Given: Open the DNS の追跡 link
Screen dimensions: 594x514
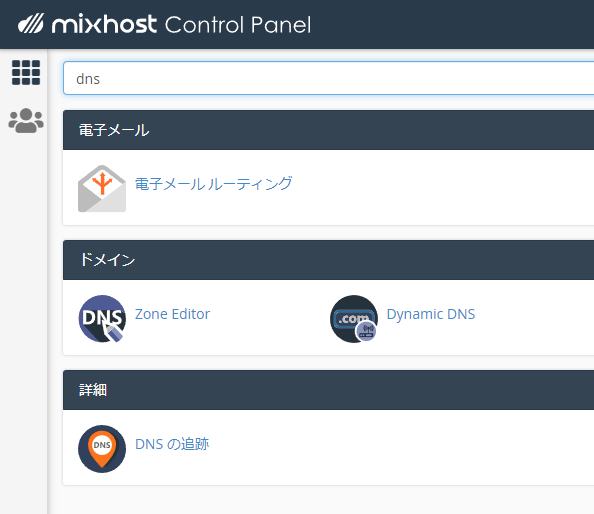Looking at the screenshot, I should click(172, 444).
